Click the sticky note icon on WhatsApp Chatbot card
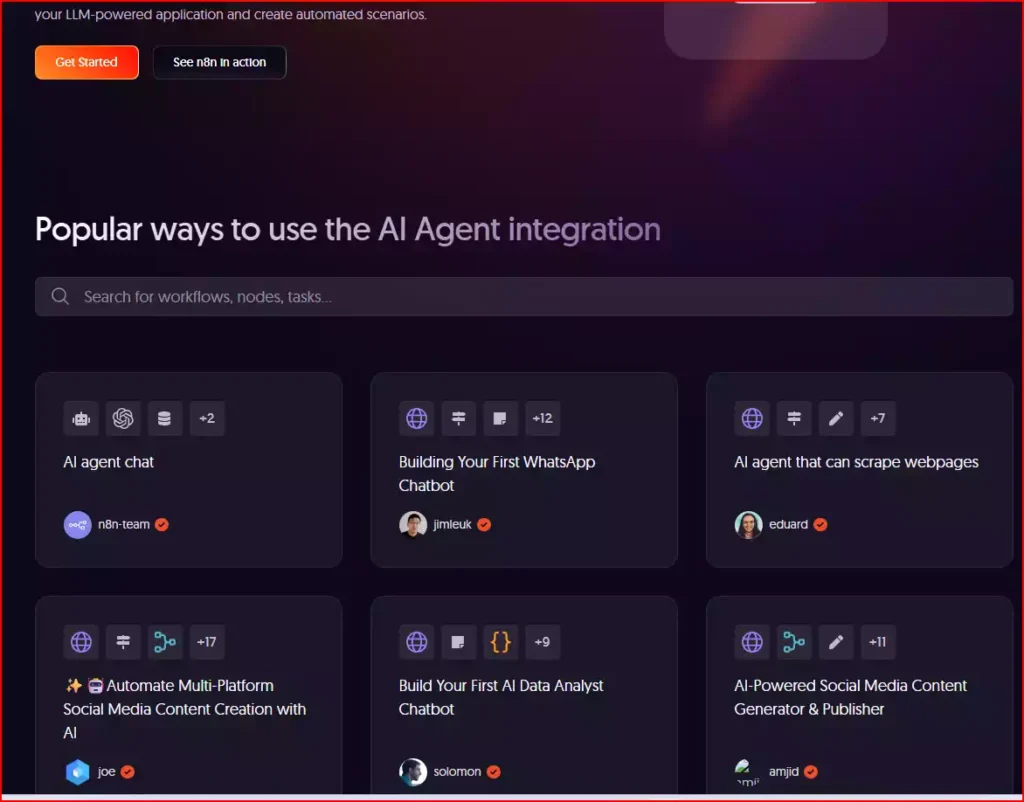Image resolution: width=1024 pixels, height=802 pixels. [500, 418]
